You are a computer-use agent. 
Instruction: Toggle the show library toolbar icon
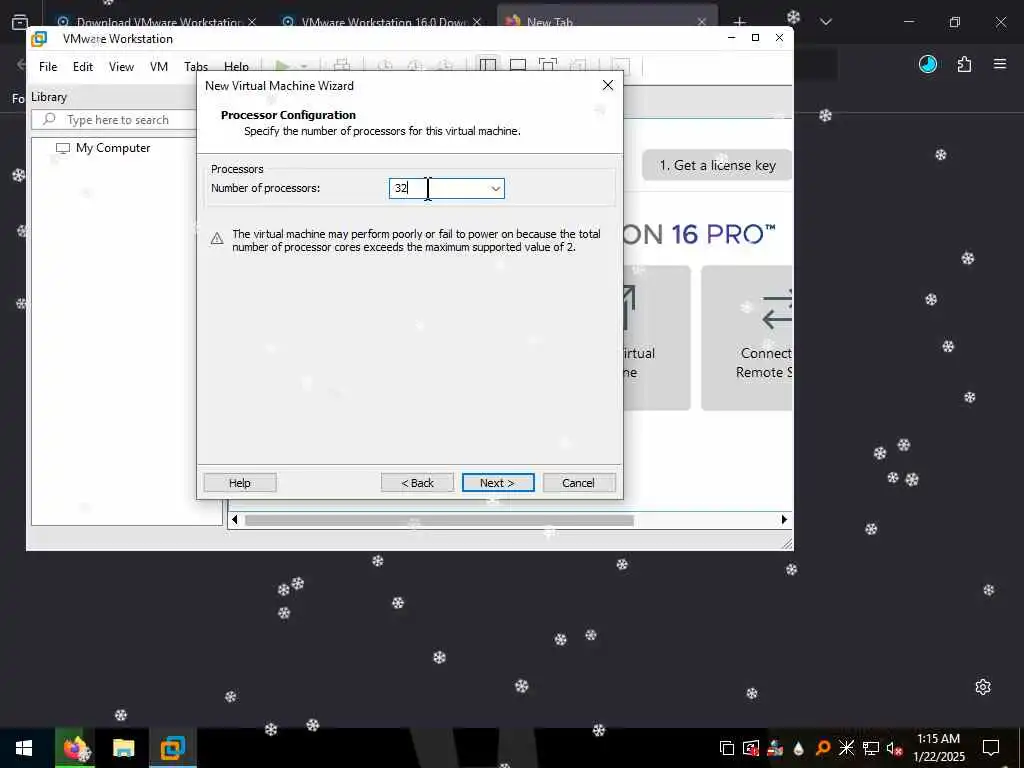point(488,65)
